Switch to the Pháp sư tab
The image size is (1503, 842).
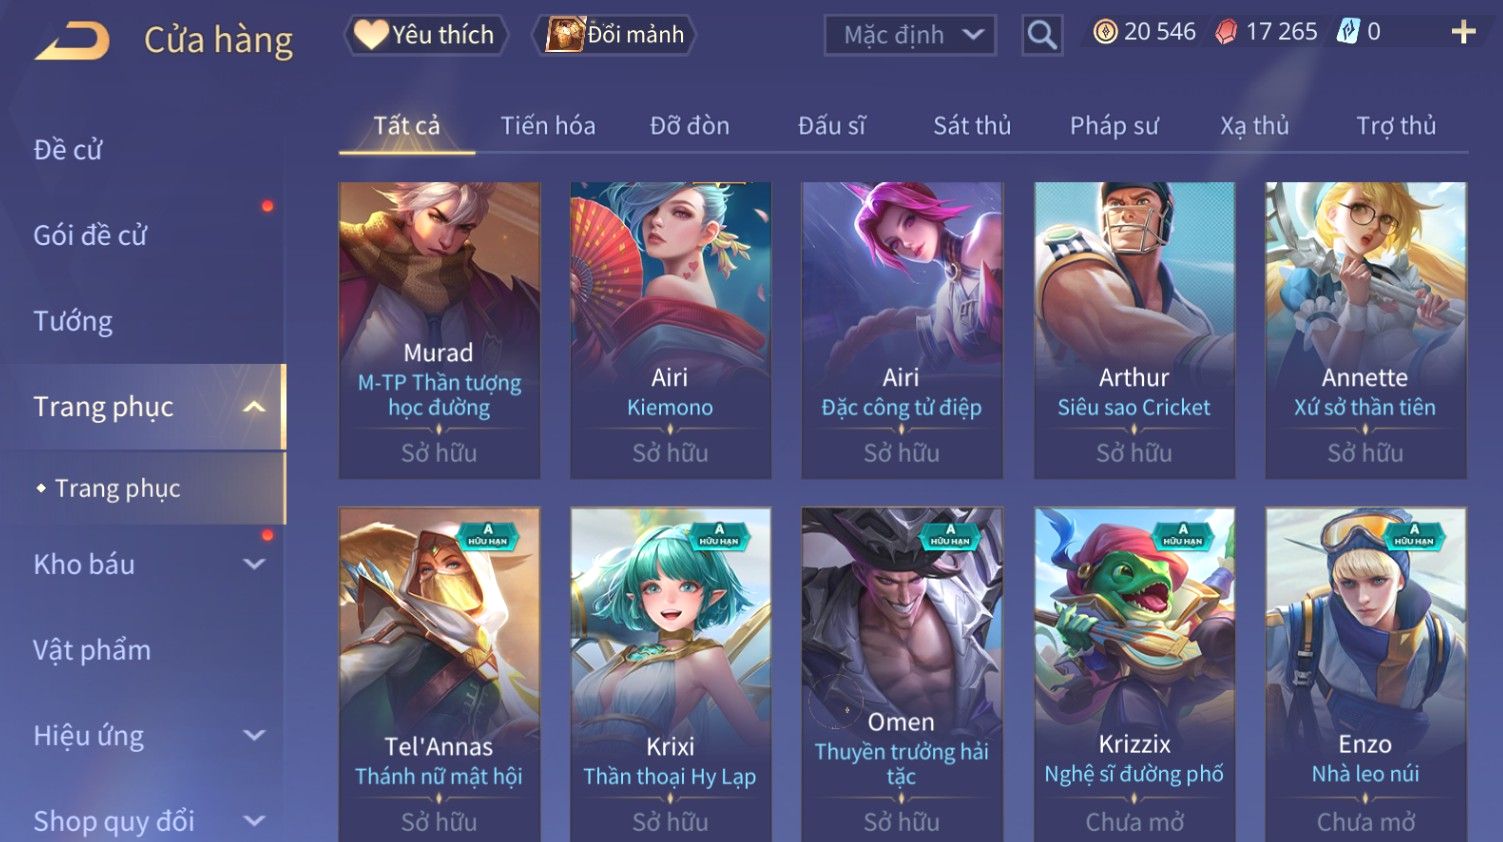pyautogui.click(x=1114, y=125)
